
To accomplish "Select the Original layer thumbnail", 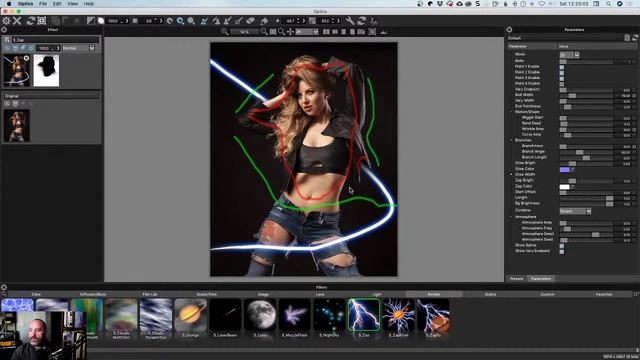I will [16, 126].
